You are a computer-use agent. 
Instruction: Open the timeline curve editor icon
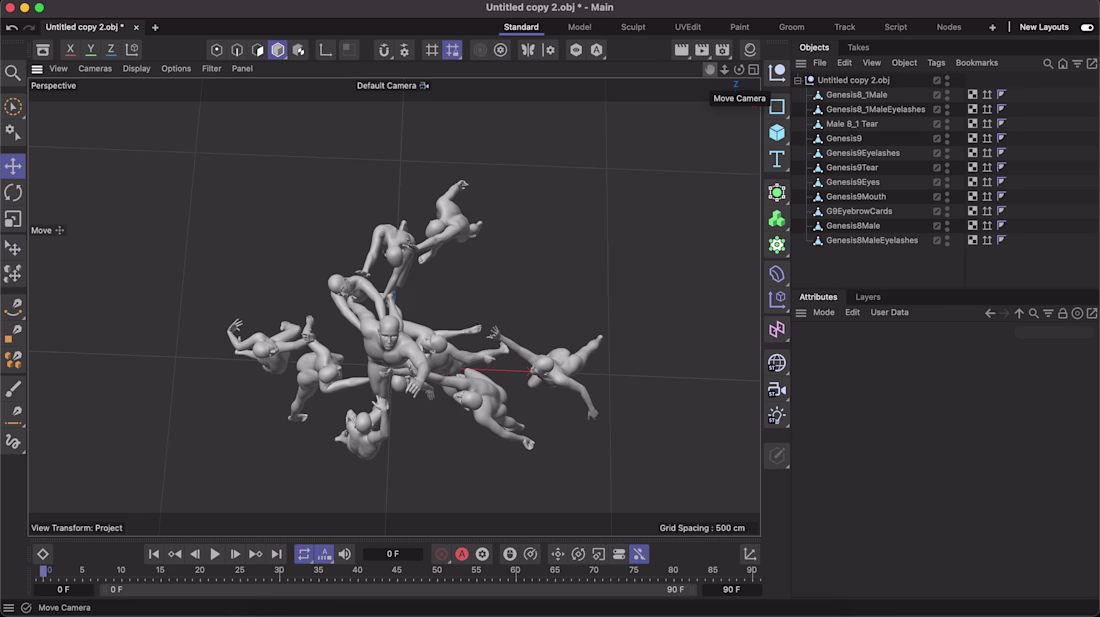tap(749, 554)
